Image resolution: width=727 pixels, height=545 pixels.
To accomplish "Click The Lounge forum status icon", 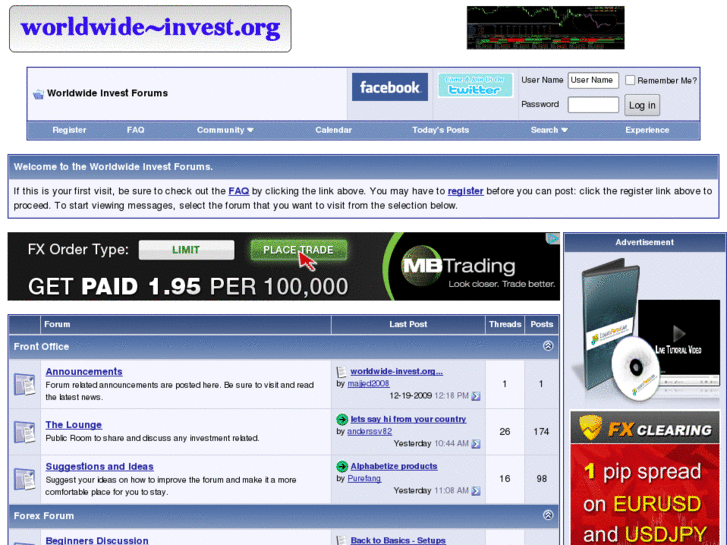I will tap(24, 432).
